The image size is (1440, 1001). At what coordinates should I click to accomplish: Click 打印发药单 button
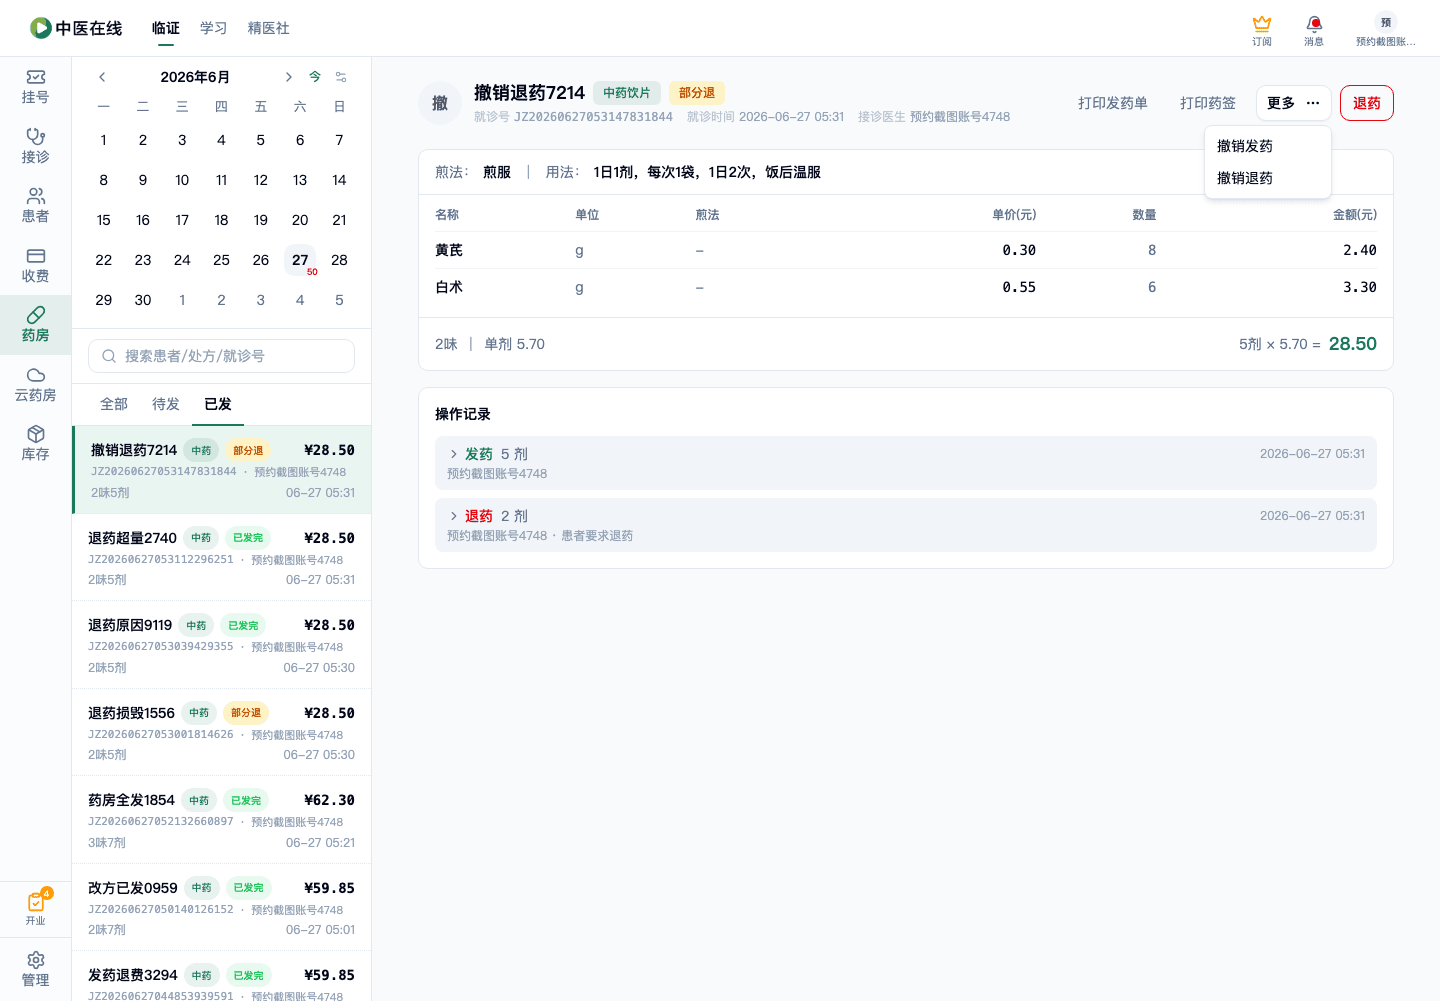click(1113, 103)
